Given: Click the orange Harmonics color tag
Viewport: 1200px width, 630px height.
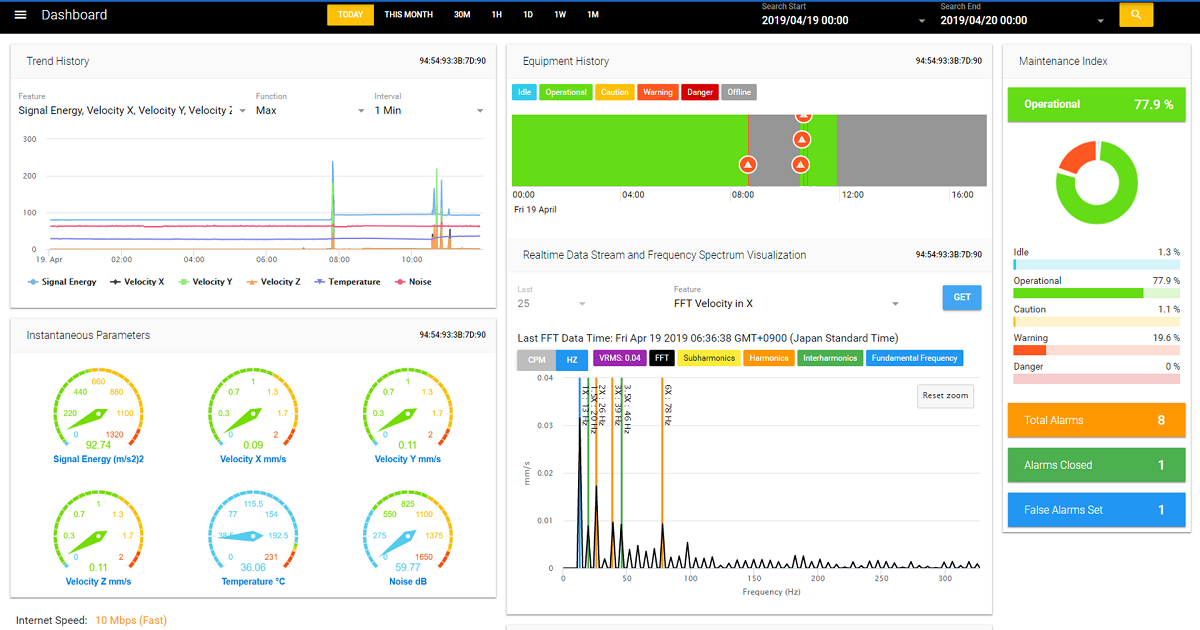Looking at the screenshot, I should [x=770, y=358].
